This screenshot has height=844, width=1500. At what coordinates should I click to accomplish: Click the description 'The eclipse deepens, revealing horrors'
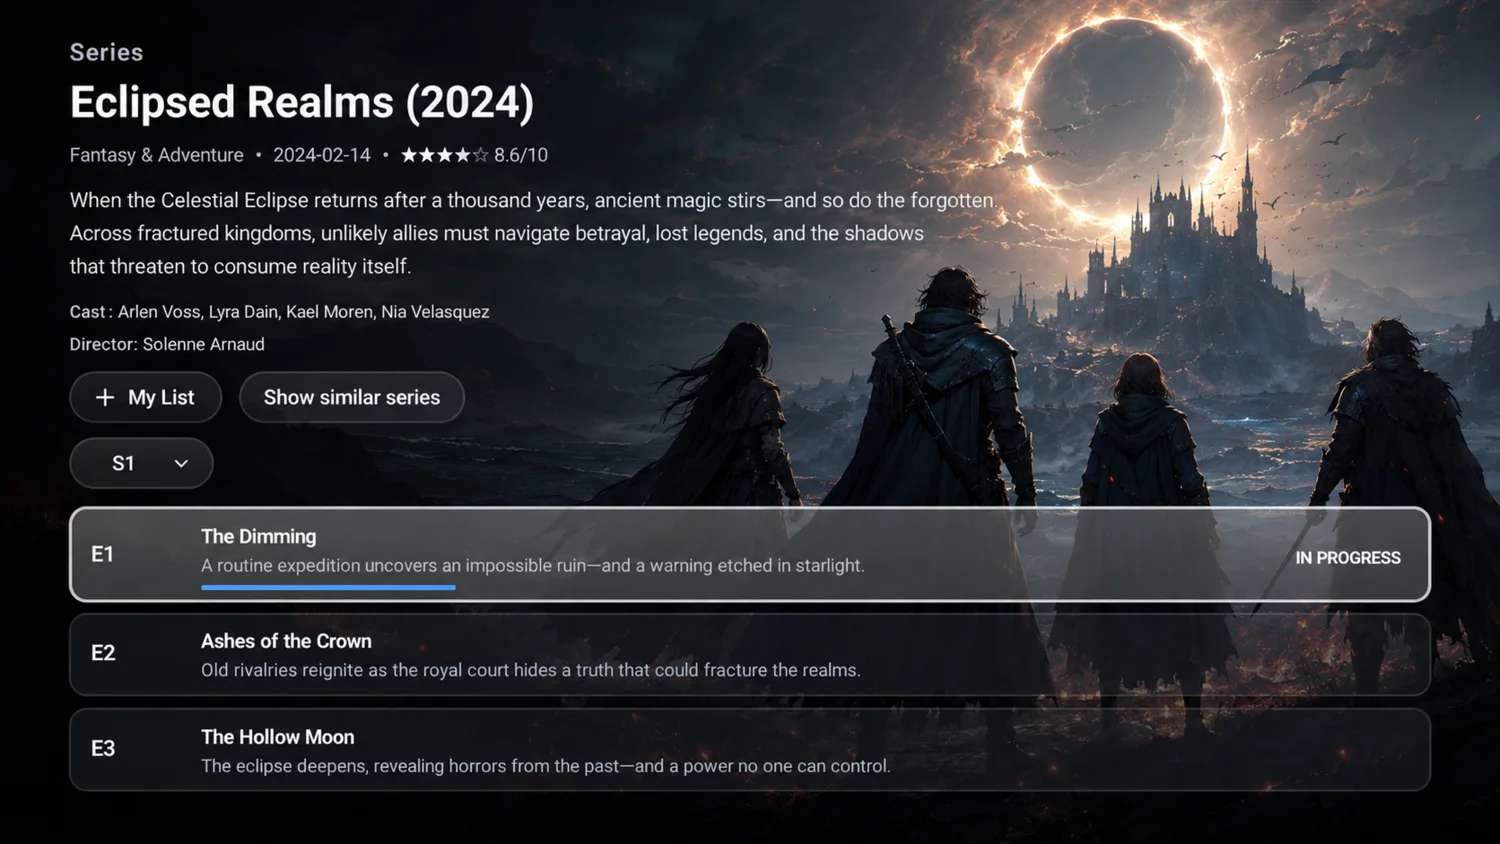pyautogui.click(x=546, y=766)
